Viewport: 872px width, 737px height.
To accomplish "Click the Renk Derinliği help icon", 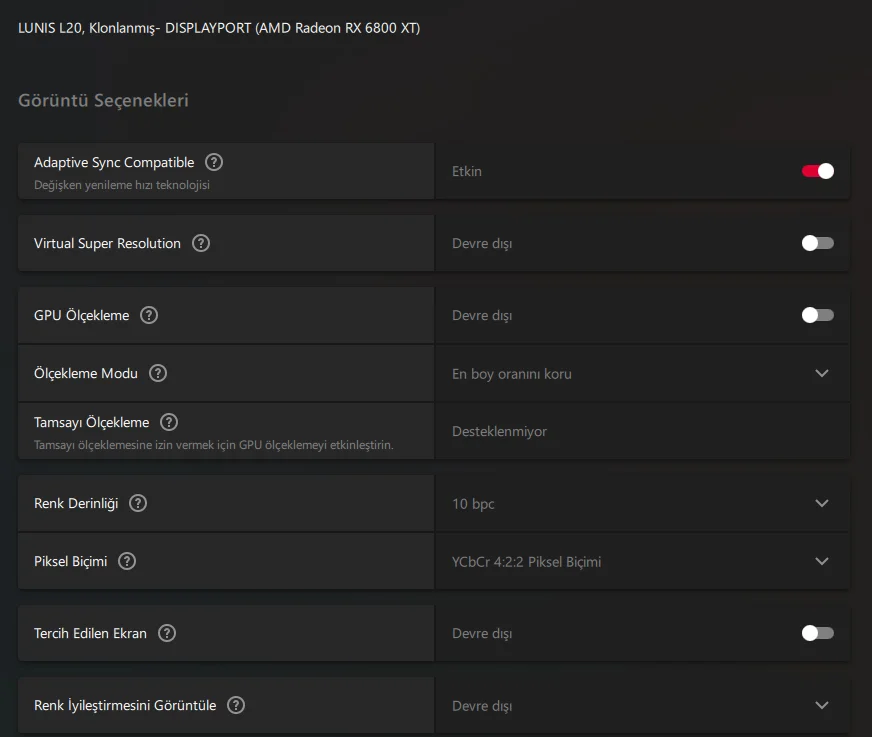I will tap(138, 503).
